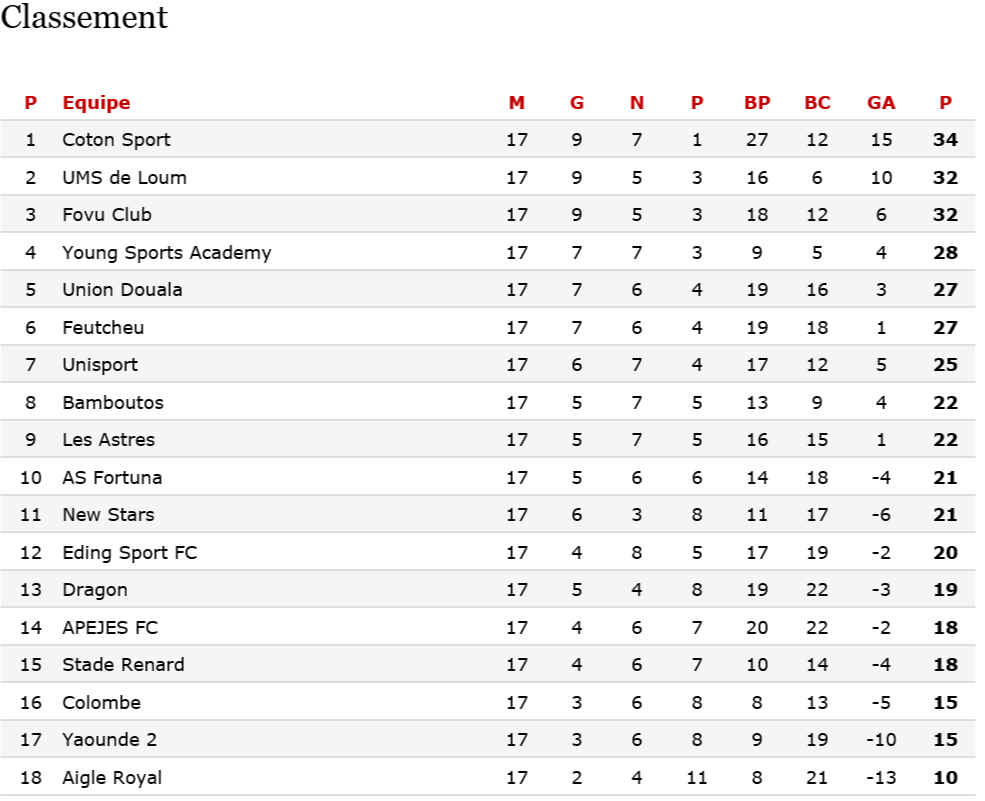Click the GA column header
985x801 pixels.
pos(881,102)
